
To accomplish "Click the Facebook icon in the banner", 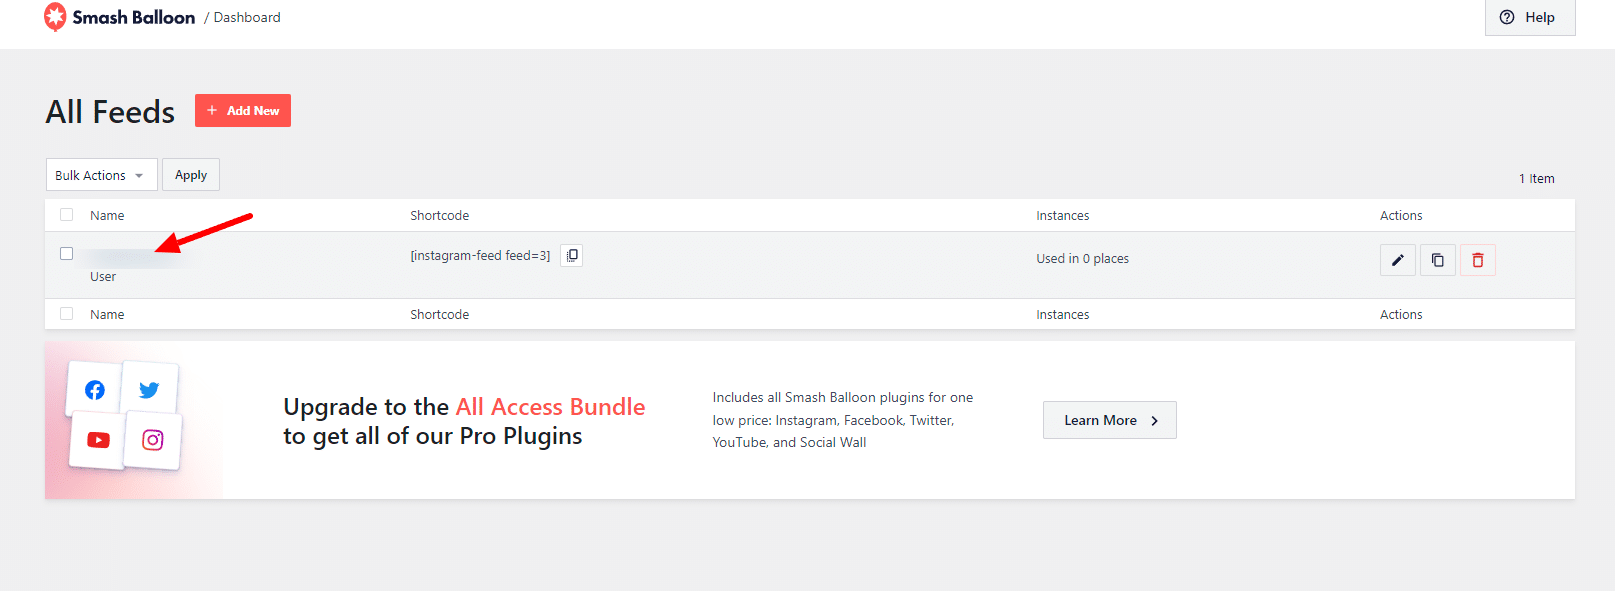I will click(95, 390).
